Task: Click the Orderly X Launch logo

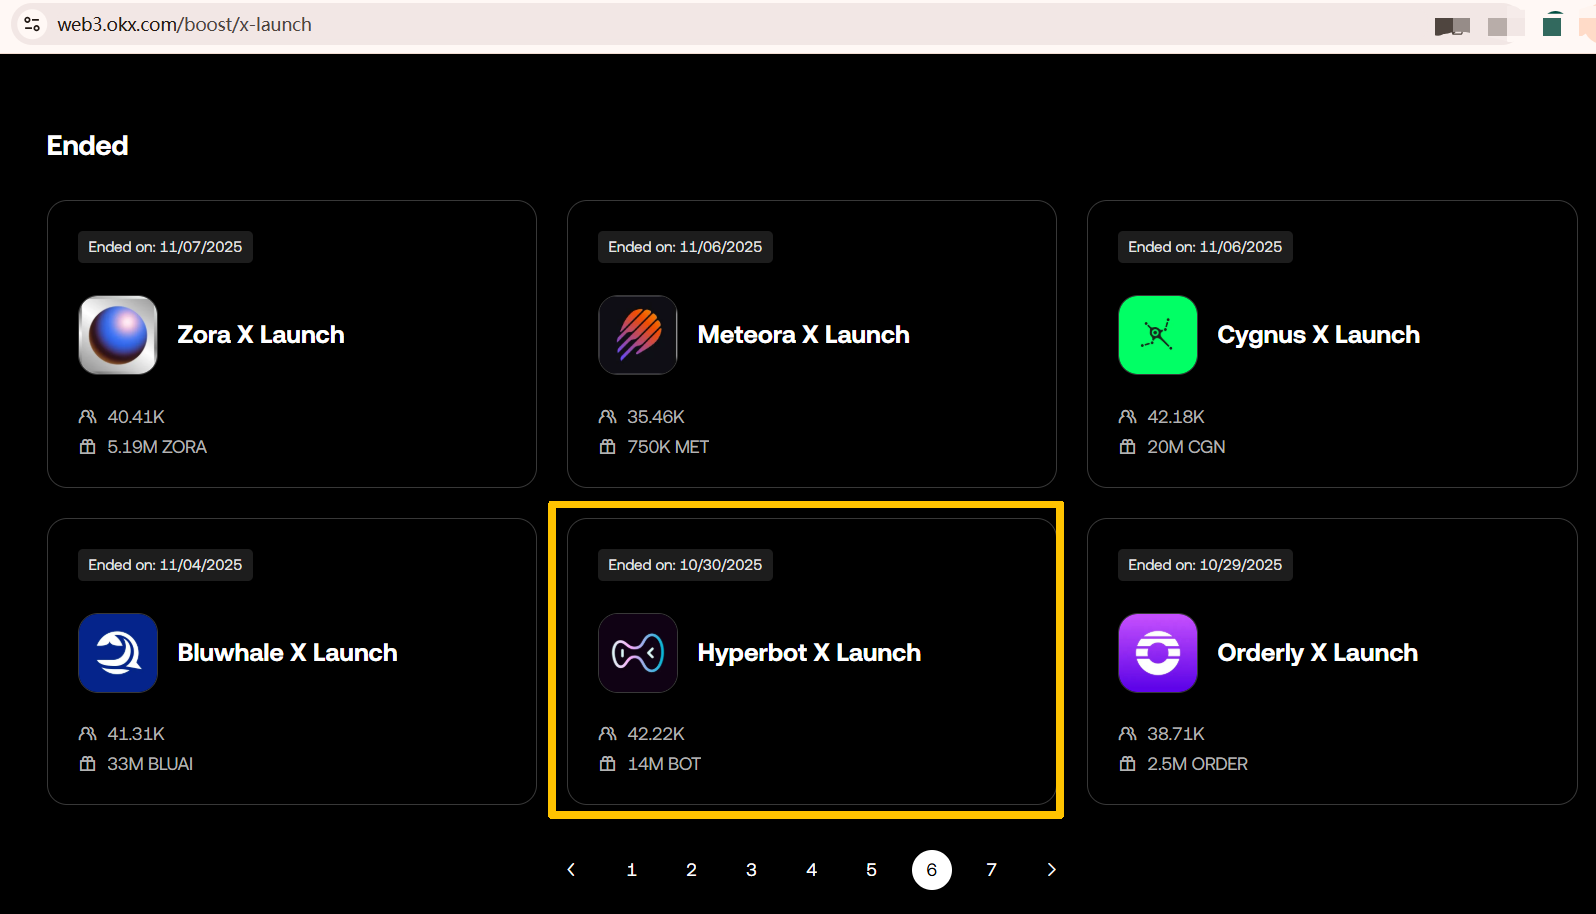Action: [1158, 653]
